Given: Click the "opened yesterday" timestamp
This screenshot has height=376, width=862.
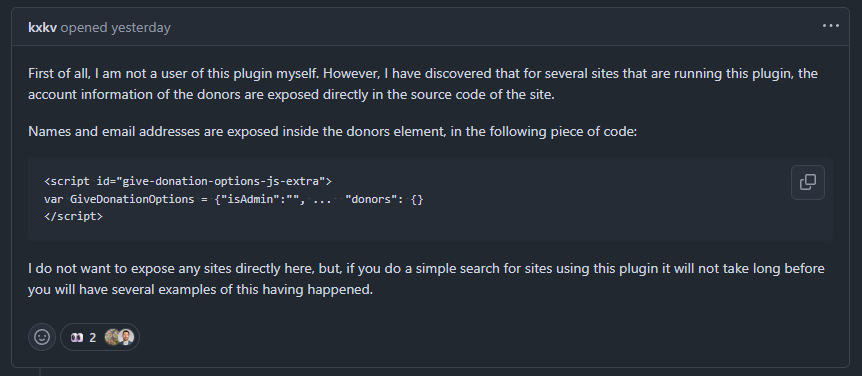Looking at the screenshot, I should coord(115,27).
